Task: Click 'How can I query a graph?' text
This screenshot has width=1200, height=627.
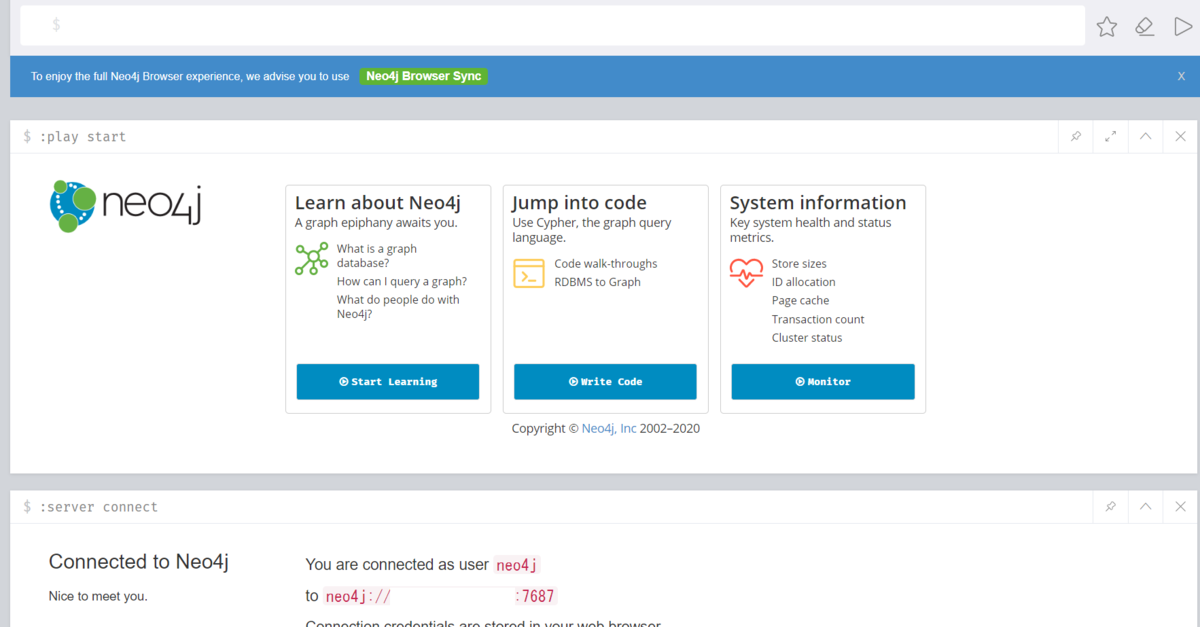Action: (x=402, y=282)
